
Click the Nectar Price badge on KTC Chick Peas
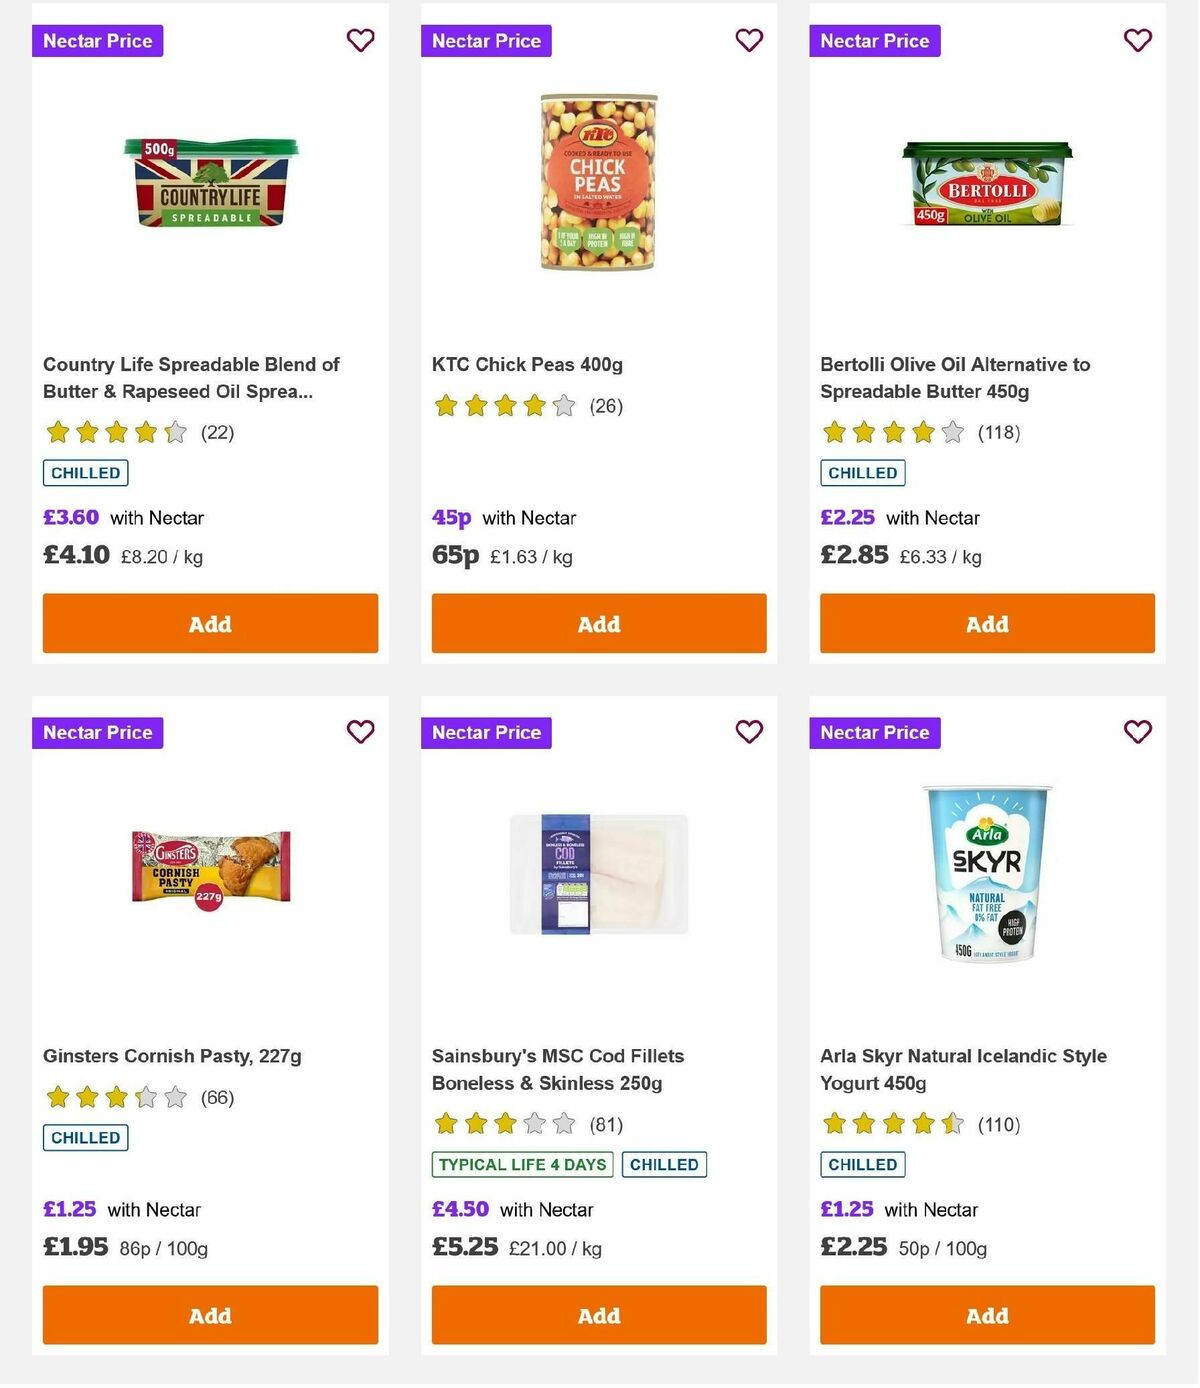tap(486, 41)
